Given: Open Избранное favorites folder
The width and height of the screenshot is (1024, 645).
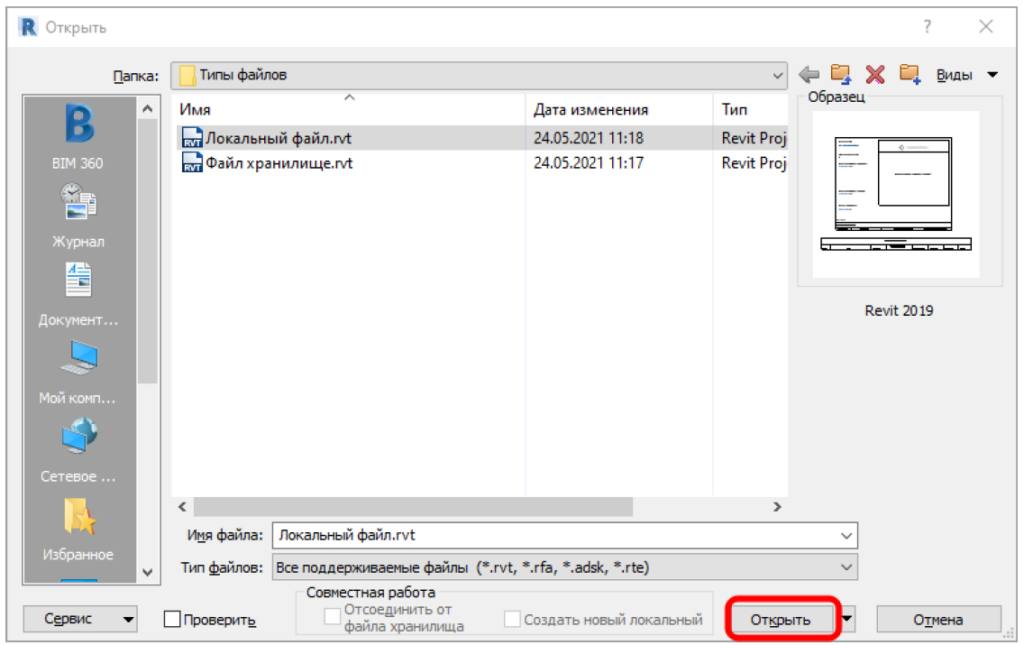Looking at the screenshot, I should (78, 516).
